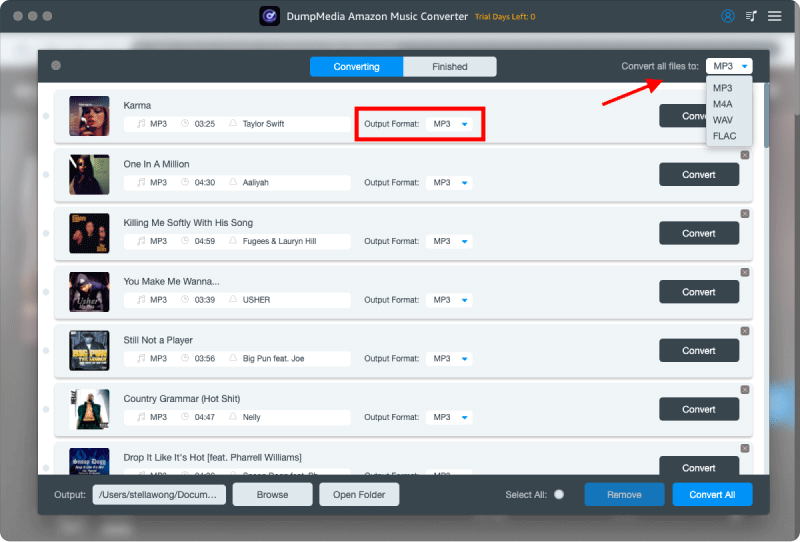Click the Karma song title
Image resolution: width=800 pixels, height=542 pixels.
(137, 106)
